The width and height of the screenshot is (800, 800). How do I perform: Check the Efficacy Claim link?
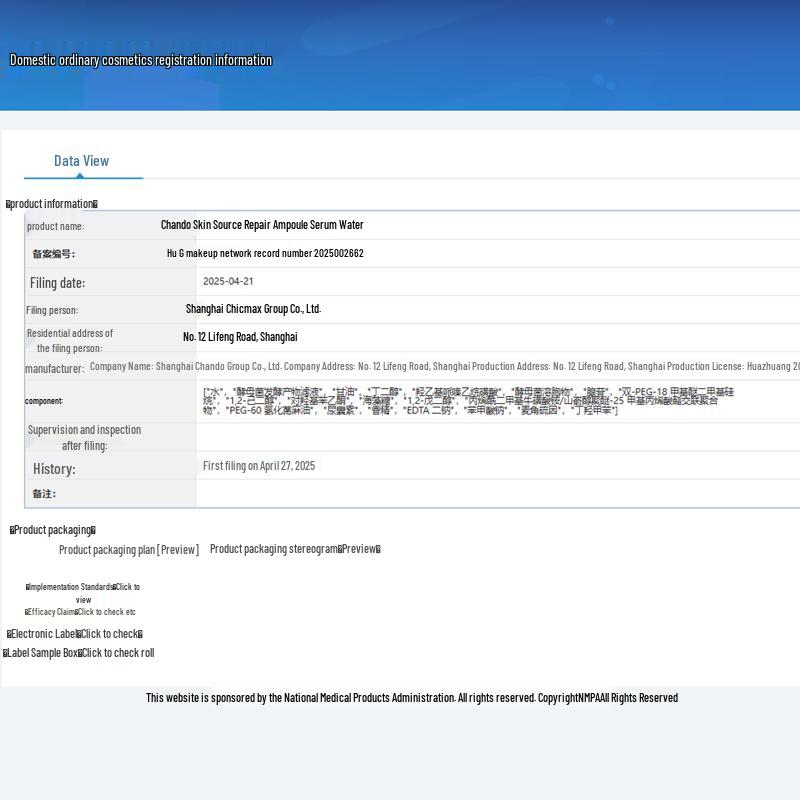click(x=80, y=612)
